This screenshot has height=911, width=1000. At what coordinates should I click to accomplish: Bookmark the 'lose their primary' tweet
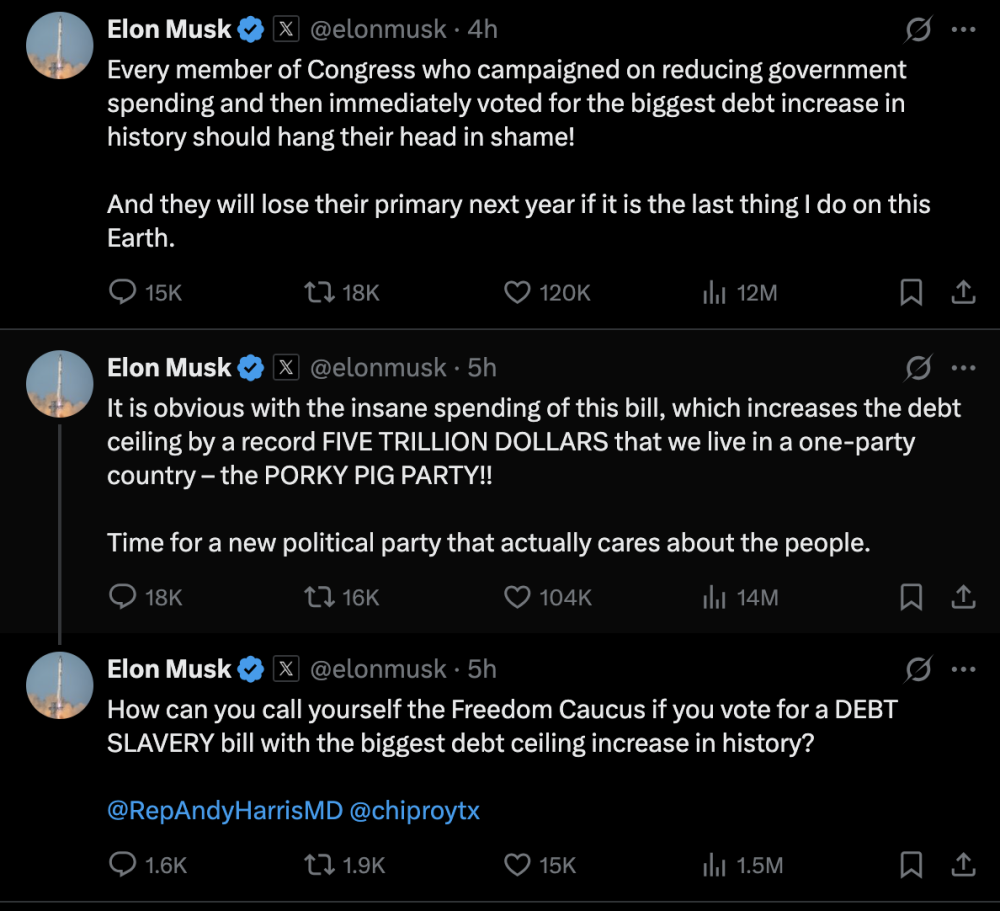[x=911, y=293]
